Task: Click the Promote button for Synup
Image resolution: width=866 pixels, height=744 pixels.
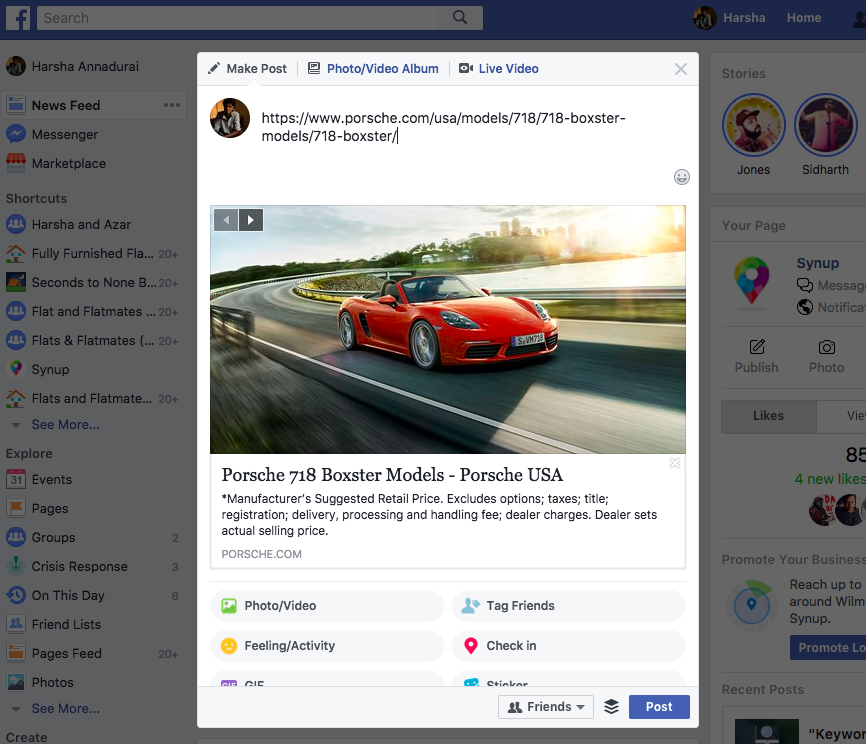Action: tap(828, 647)
